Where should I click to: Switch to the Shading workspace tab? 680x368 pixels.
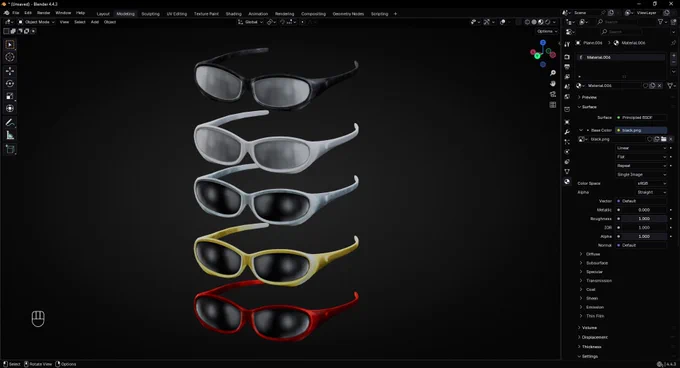coord(233,14)
